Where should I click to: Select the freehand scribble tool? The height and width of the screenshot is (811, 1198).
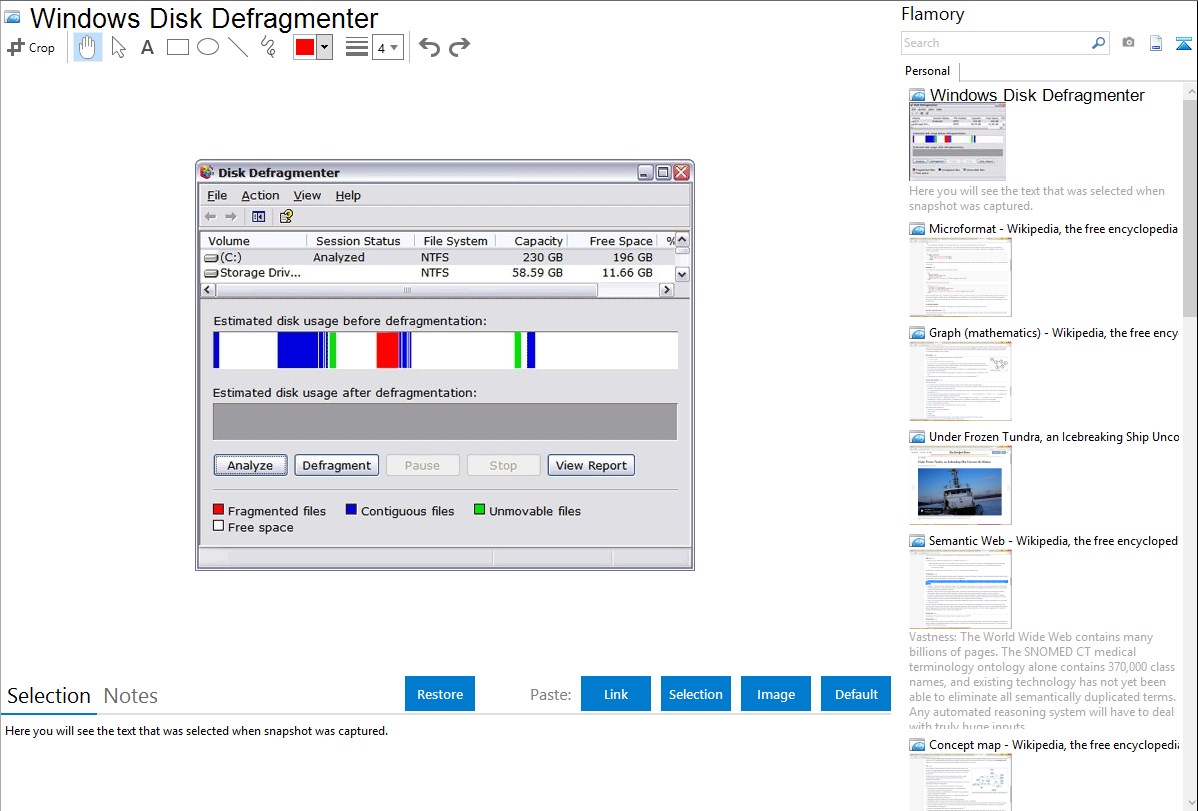268,47
